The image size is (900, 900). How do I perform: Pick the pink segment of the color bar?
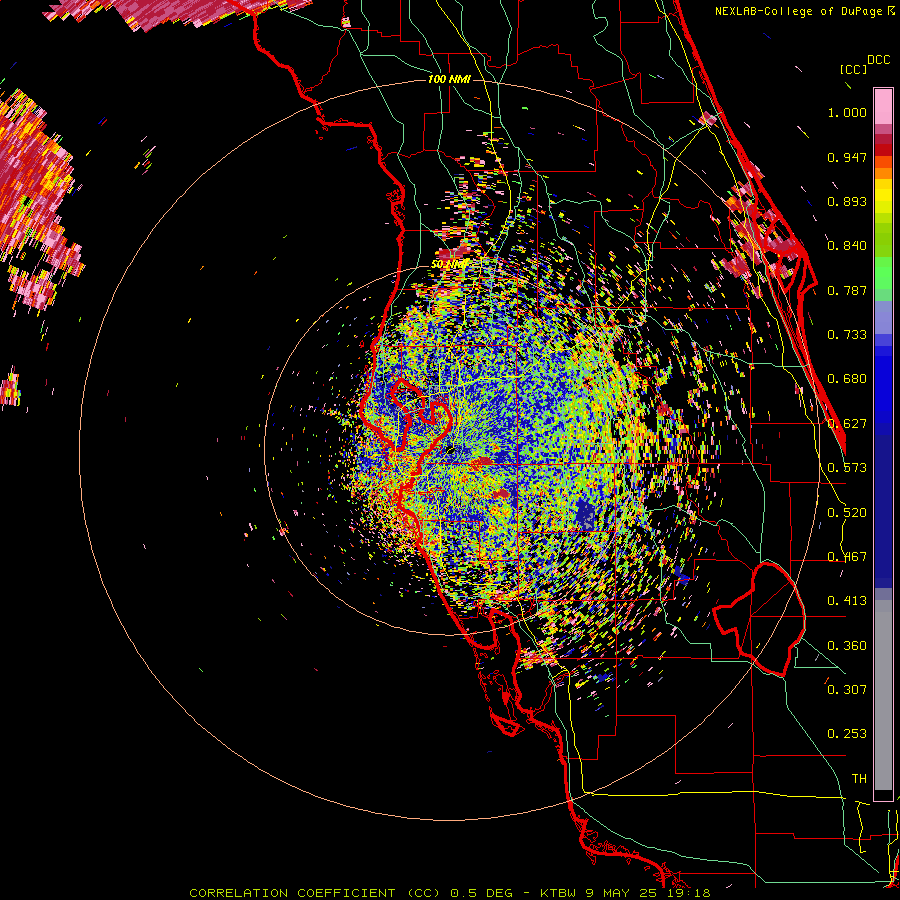[x=883, y=107]
